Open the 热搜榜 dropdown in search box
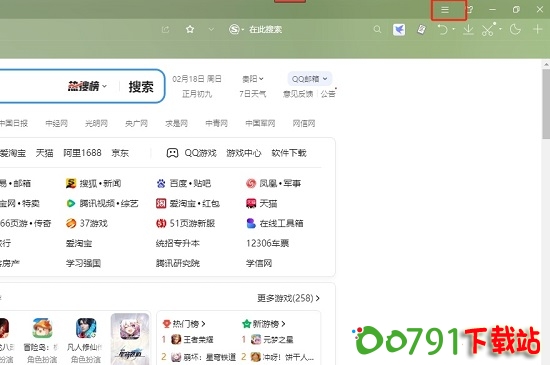550x365 pixels. (x=87, y=86)
